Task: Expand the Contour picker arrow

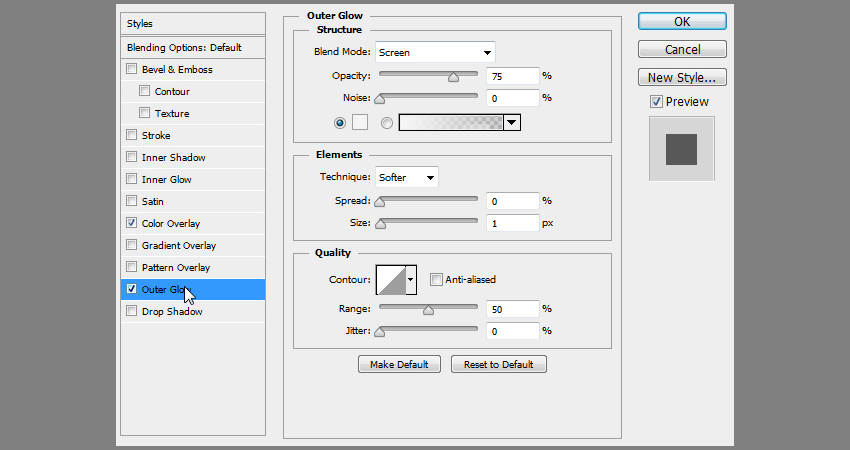Action: click(411, 280)
